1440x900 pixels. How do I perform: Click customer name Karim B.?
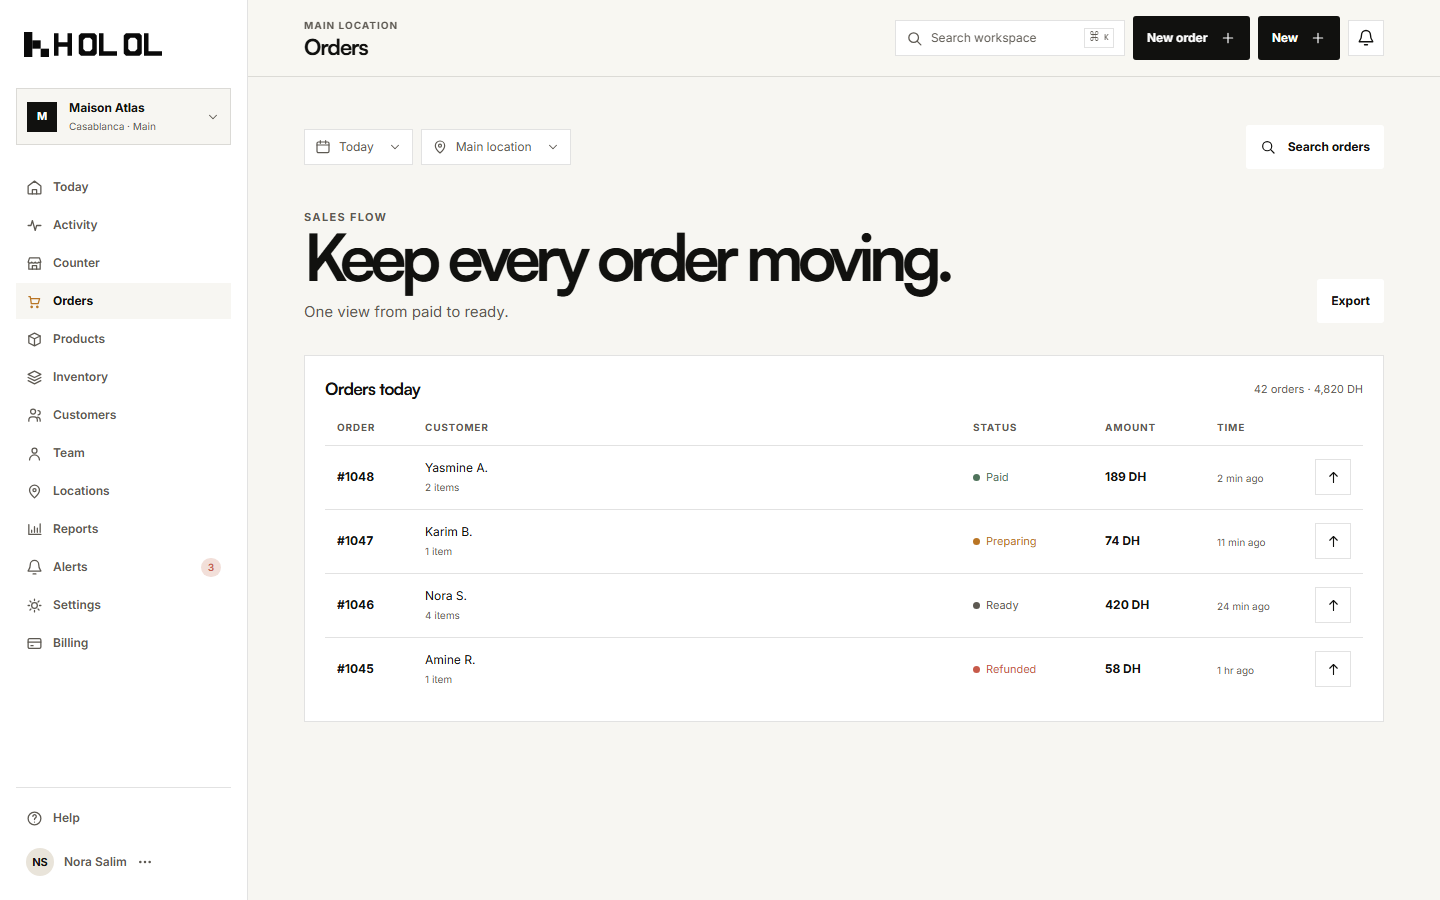pyautogui.click(x=448, y=532)
